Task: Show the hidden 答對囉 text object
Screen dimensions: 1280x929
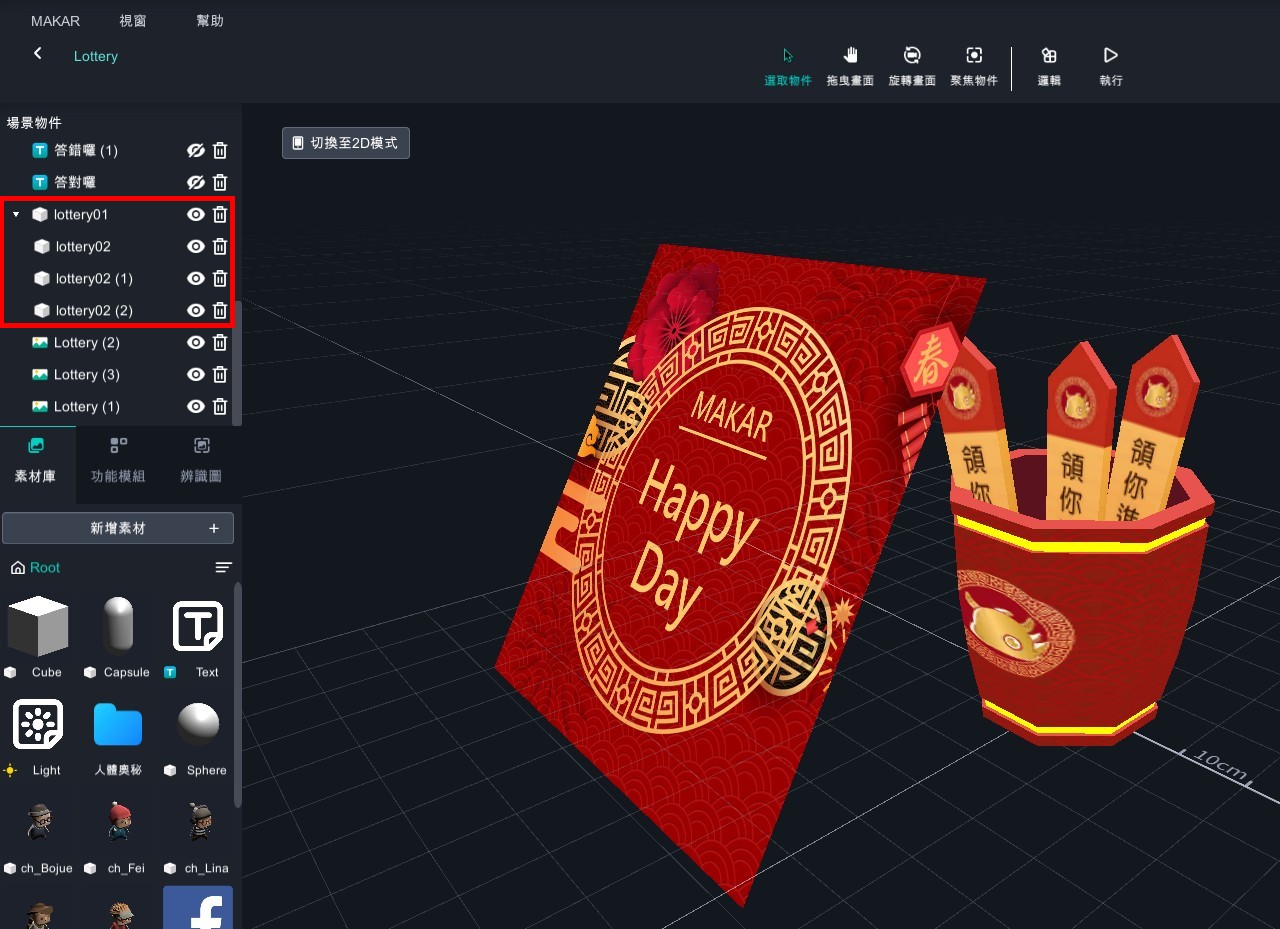Action: click(196, 183)
